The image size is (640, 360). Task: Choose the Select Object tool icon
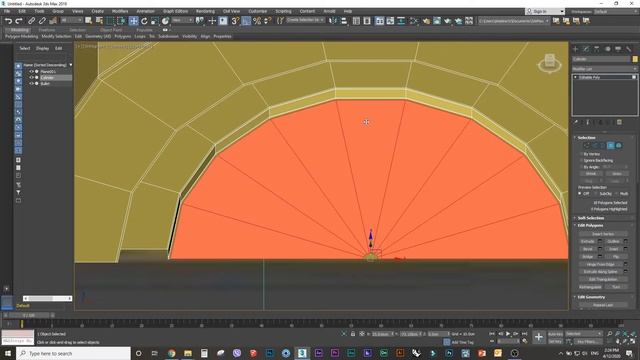pyautogui.click(x=88, y=21)
